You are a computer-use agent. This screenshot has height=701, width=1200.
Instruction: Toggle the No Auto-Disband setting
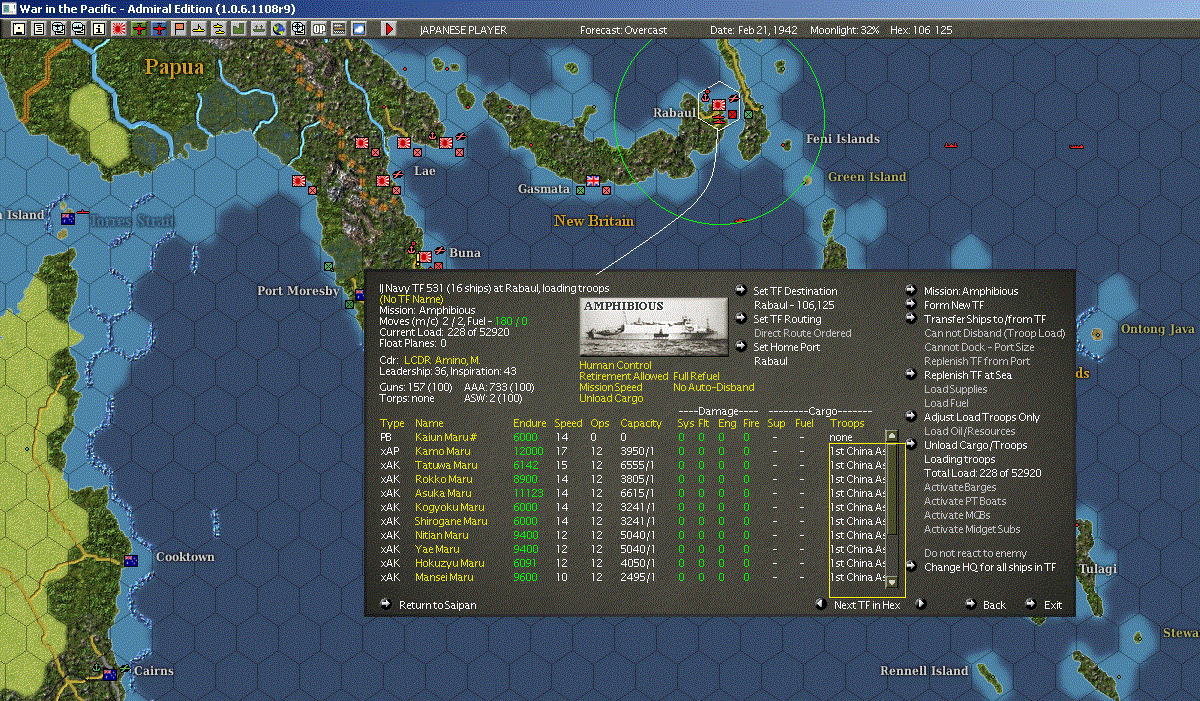[714, 388]
